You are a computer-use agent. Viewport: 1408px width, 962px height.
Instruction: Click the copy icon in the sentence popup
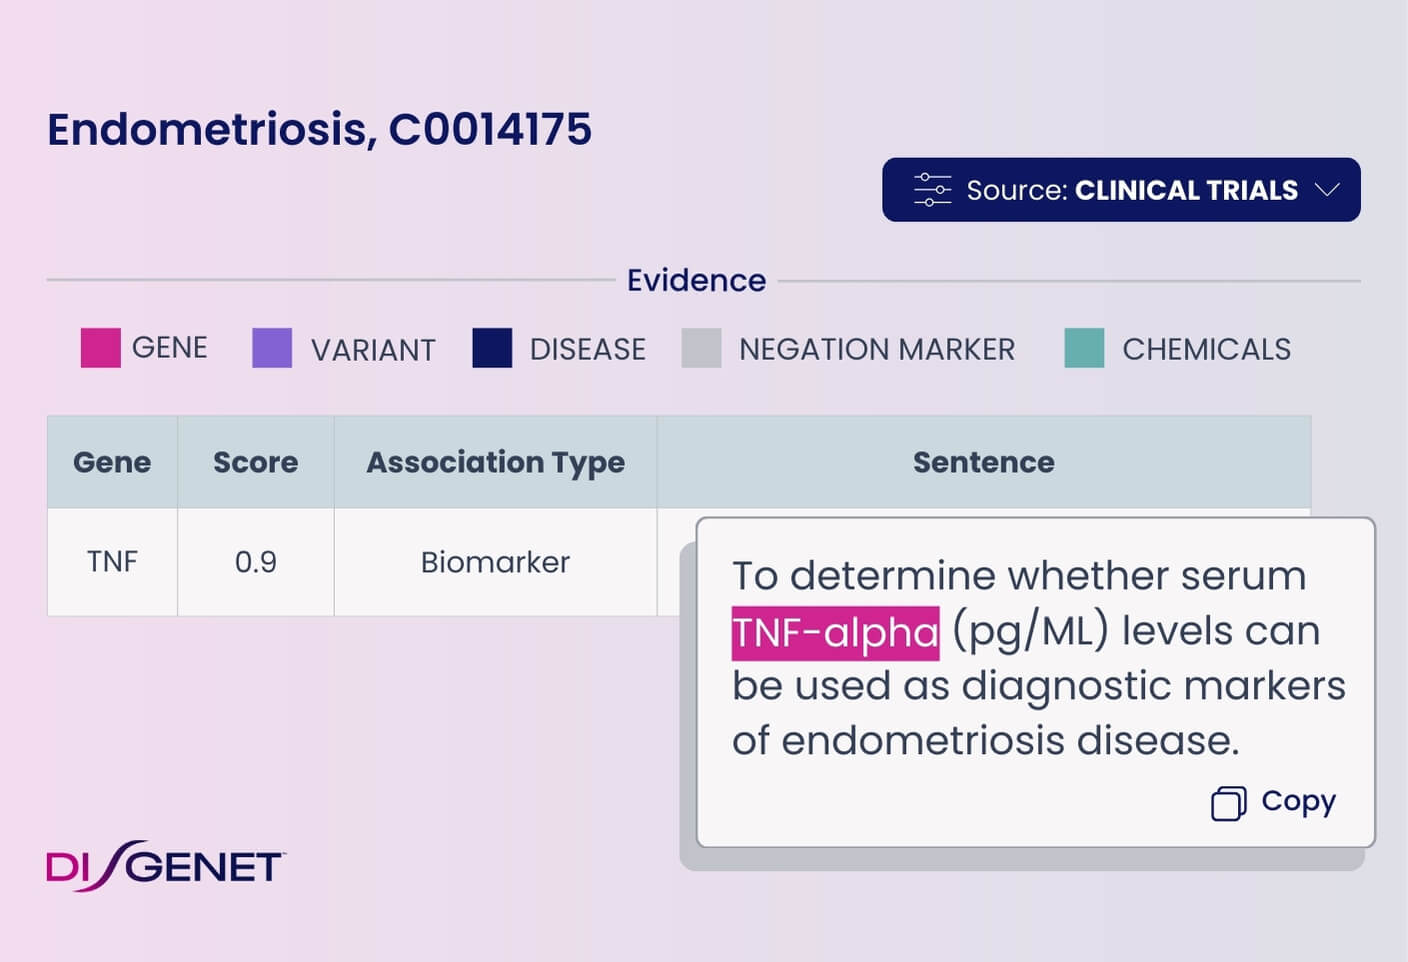click(1228, 803)
